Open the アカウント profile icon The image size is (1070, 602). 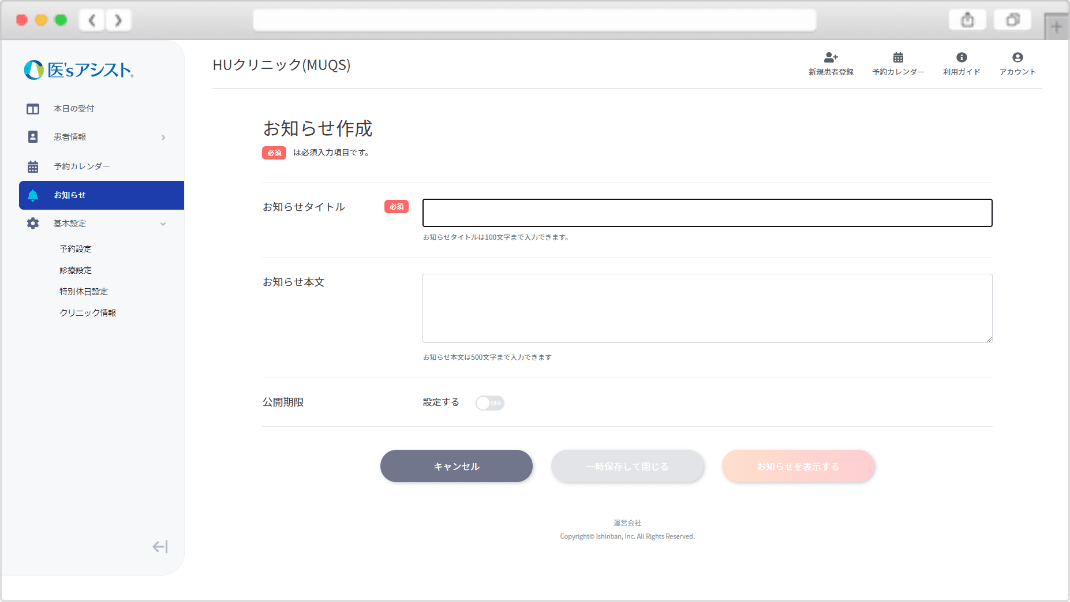pyautogui.click(x=1017, y=58)
